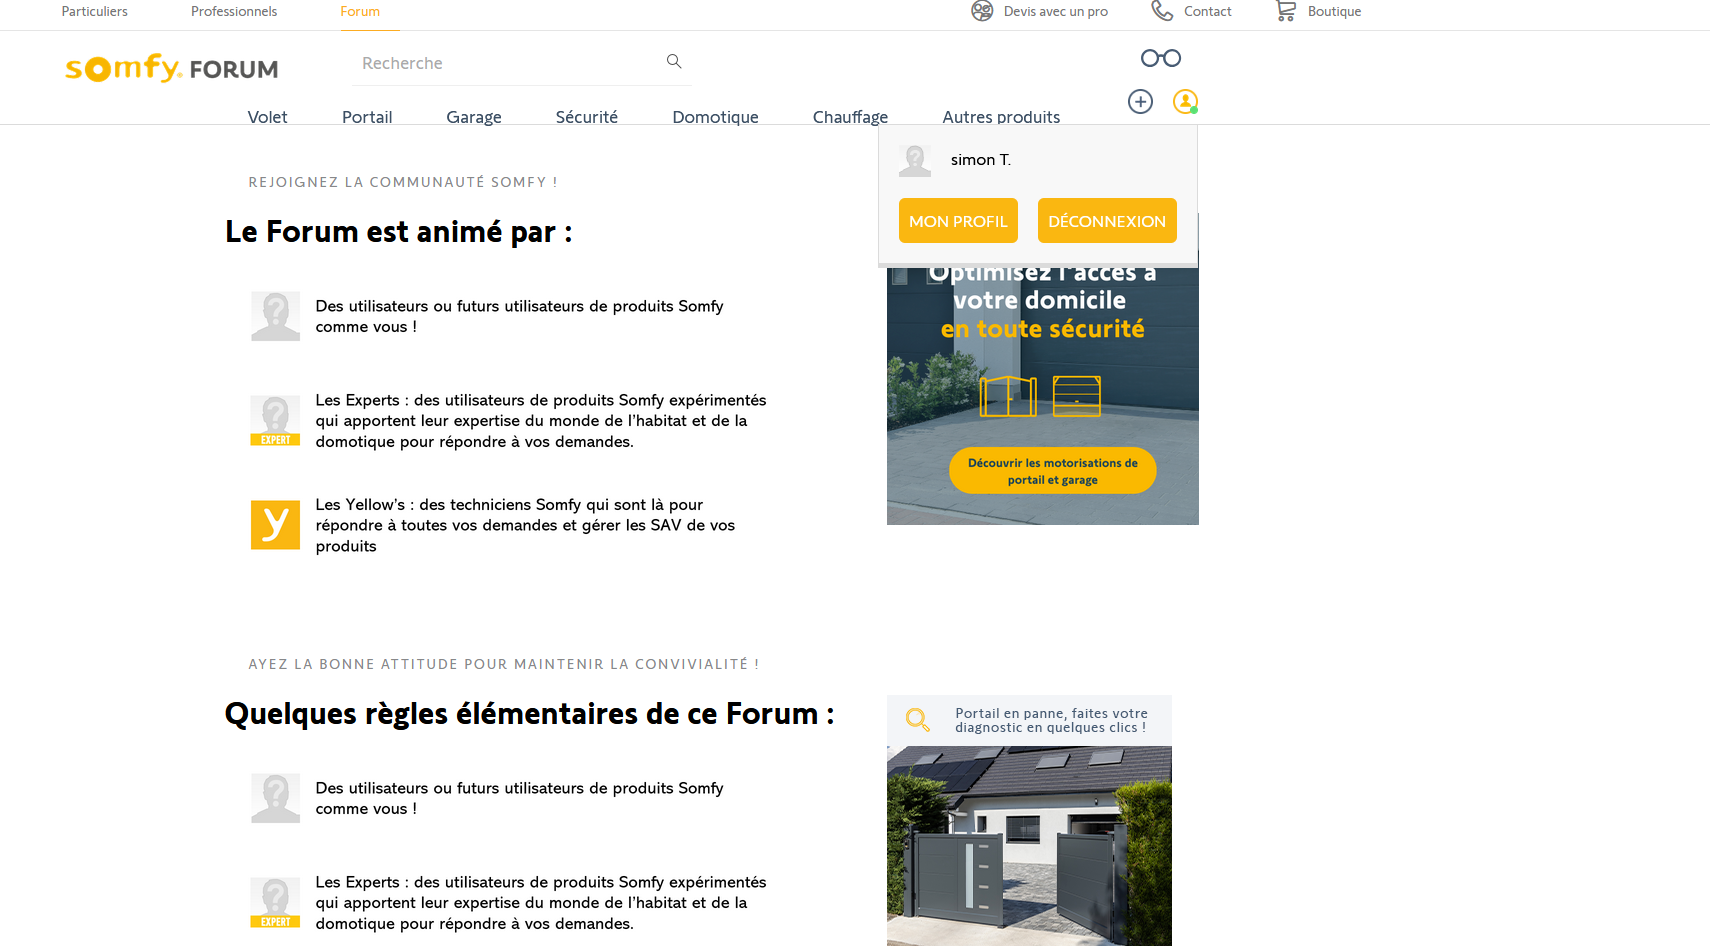Open the Boutique shopping cart icon

pos(1286,11)
